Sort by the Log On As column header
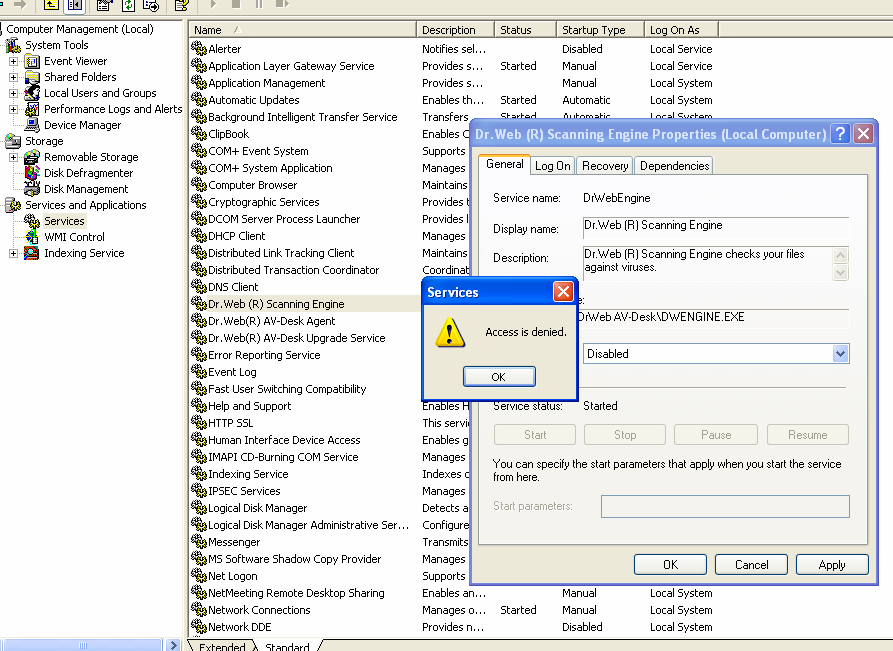The height and width of the screenshot is (651, 893). [x=682, y=30]
